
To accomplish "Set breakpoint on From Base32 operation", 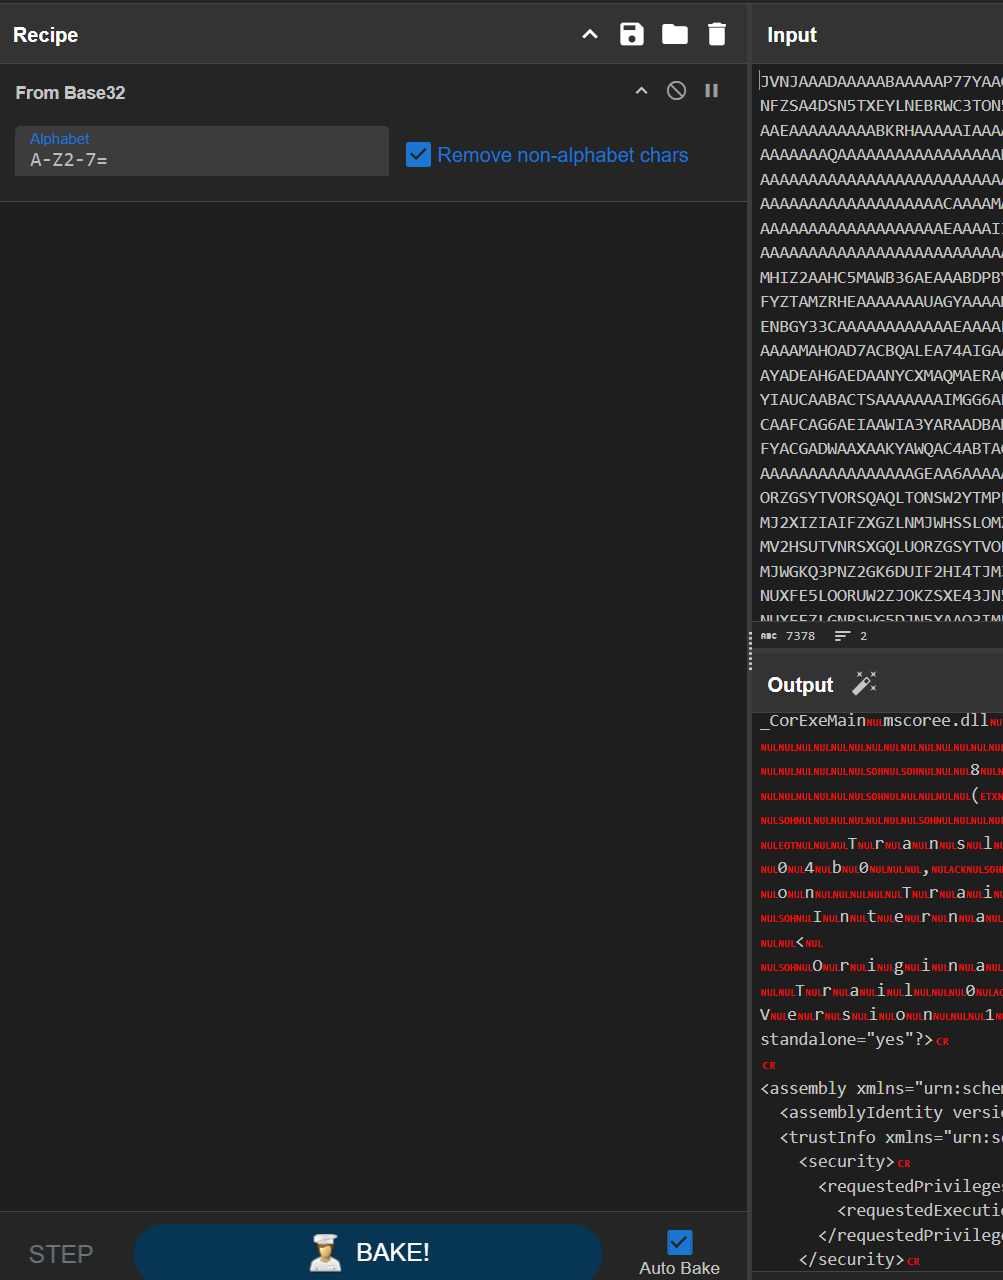I will click(712, 91).
